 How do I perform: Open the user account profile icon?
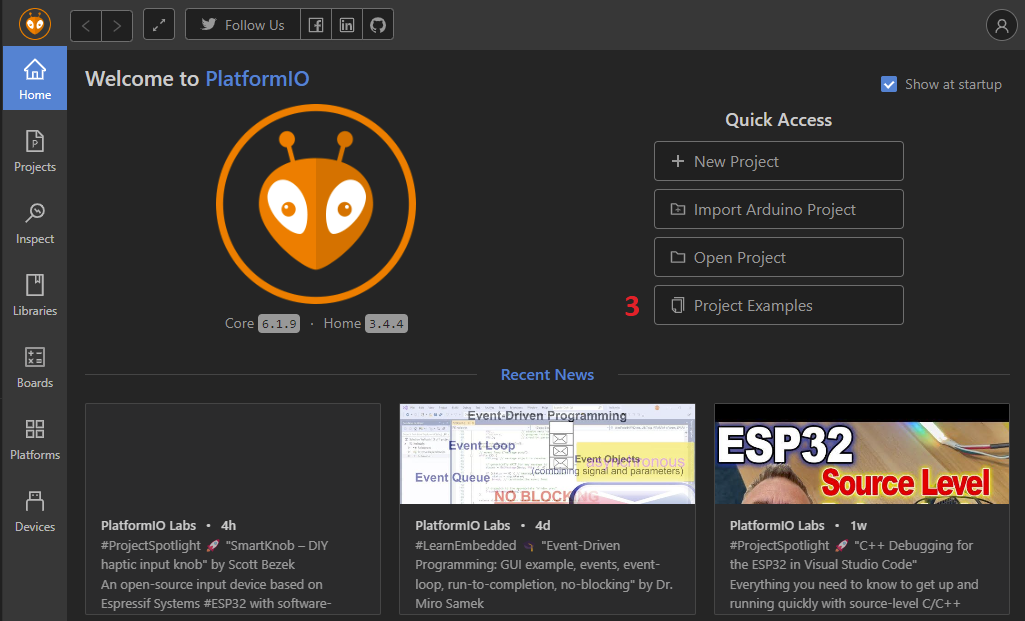coord(1001,26)
